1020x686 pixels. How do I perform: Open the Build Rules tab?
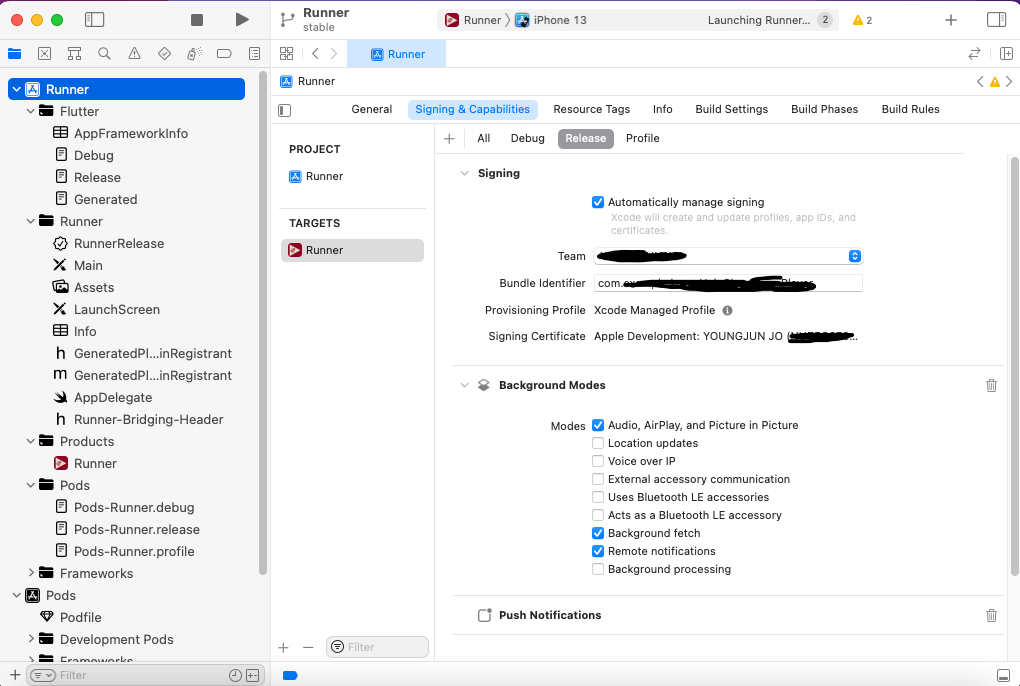(x=910, y=109)
